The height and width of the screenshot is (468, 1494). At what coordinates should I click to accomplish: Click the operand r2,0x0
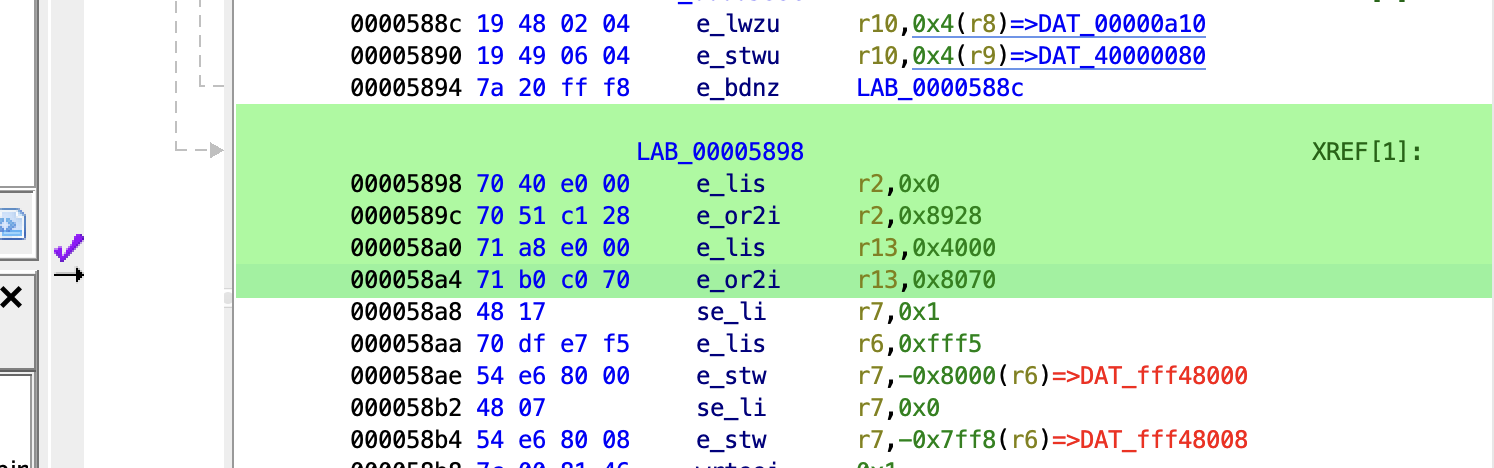pyautogui.click(x=898, y=184)
